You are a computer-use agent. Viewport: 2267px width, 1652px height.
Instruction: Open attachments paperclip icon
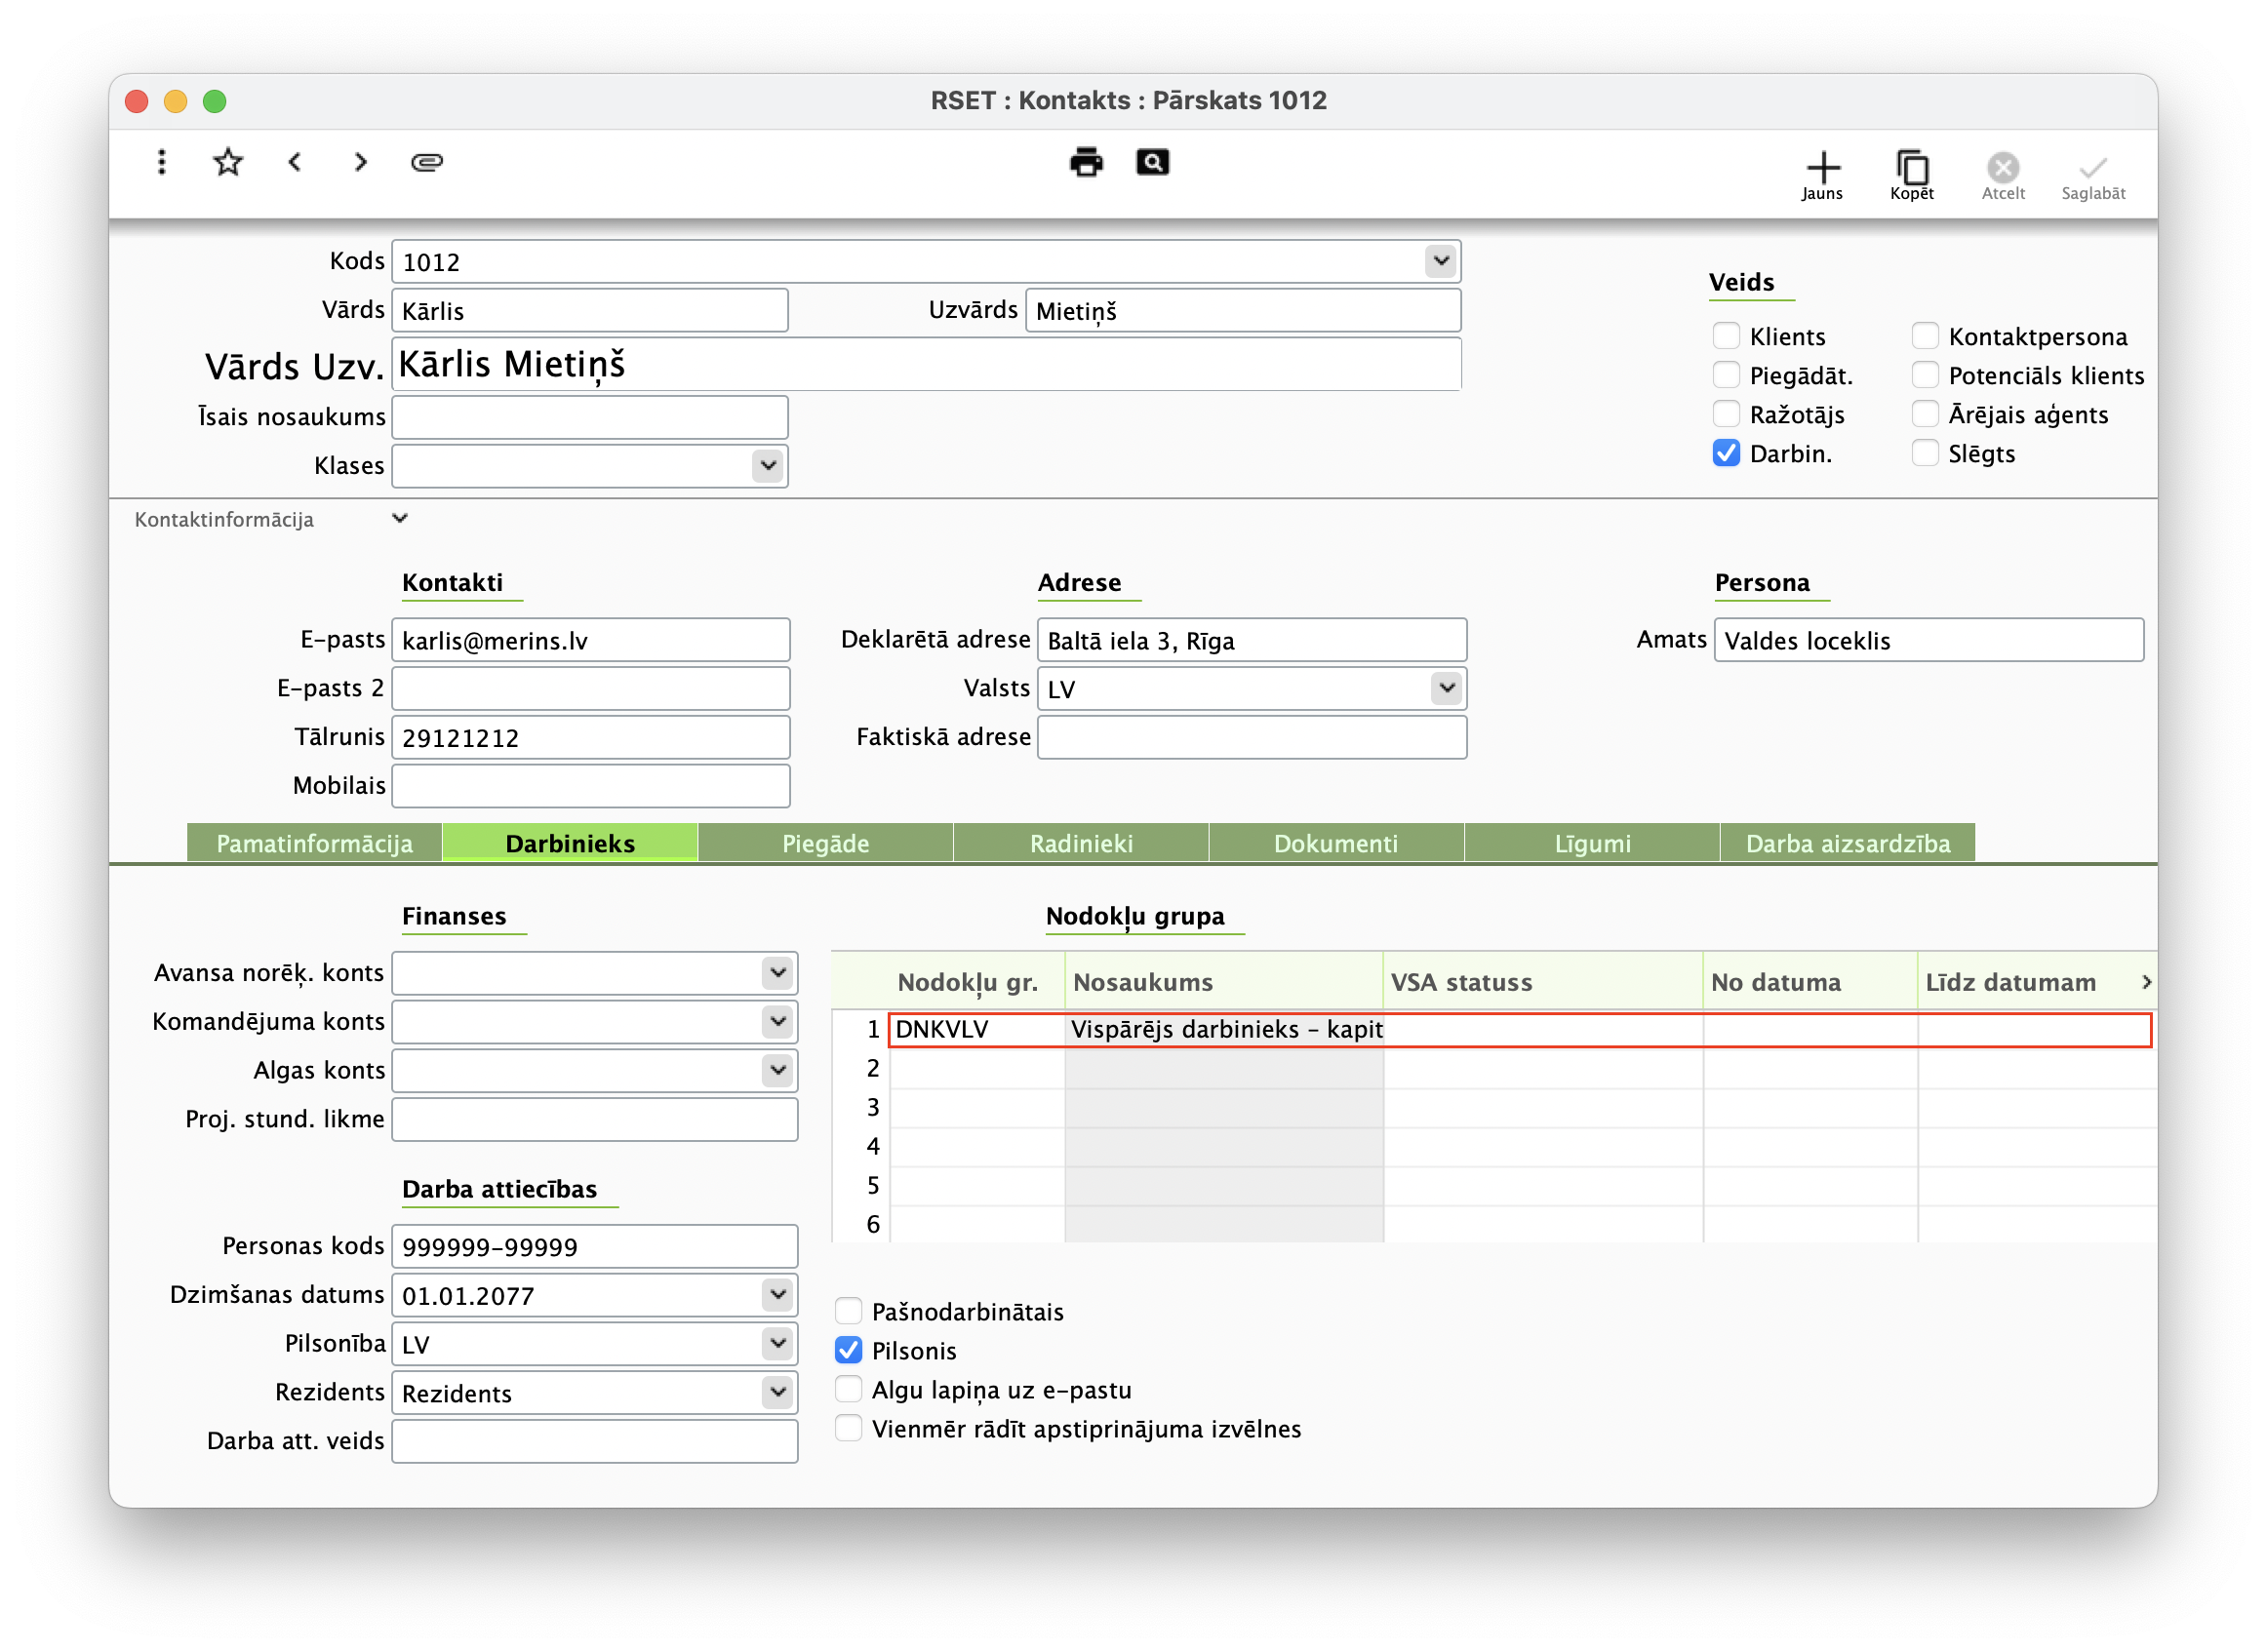tap(427, 162)
